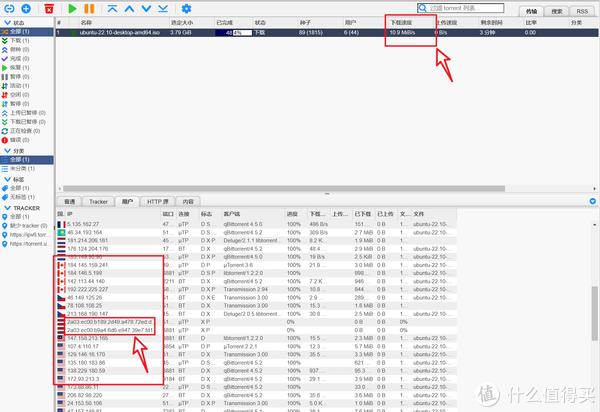Open options via the blue gear icon
This screenshot has height=412, width=600.
click(186, 8)
